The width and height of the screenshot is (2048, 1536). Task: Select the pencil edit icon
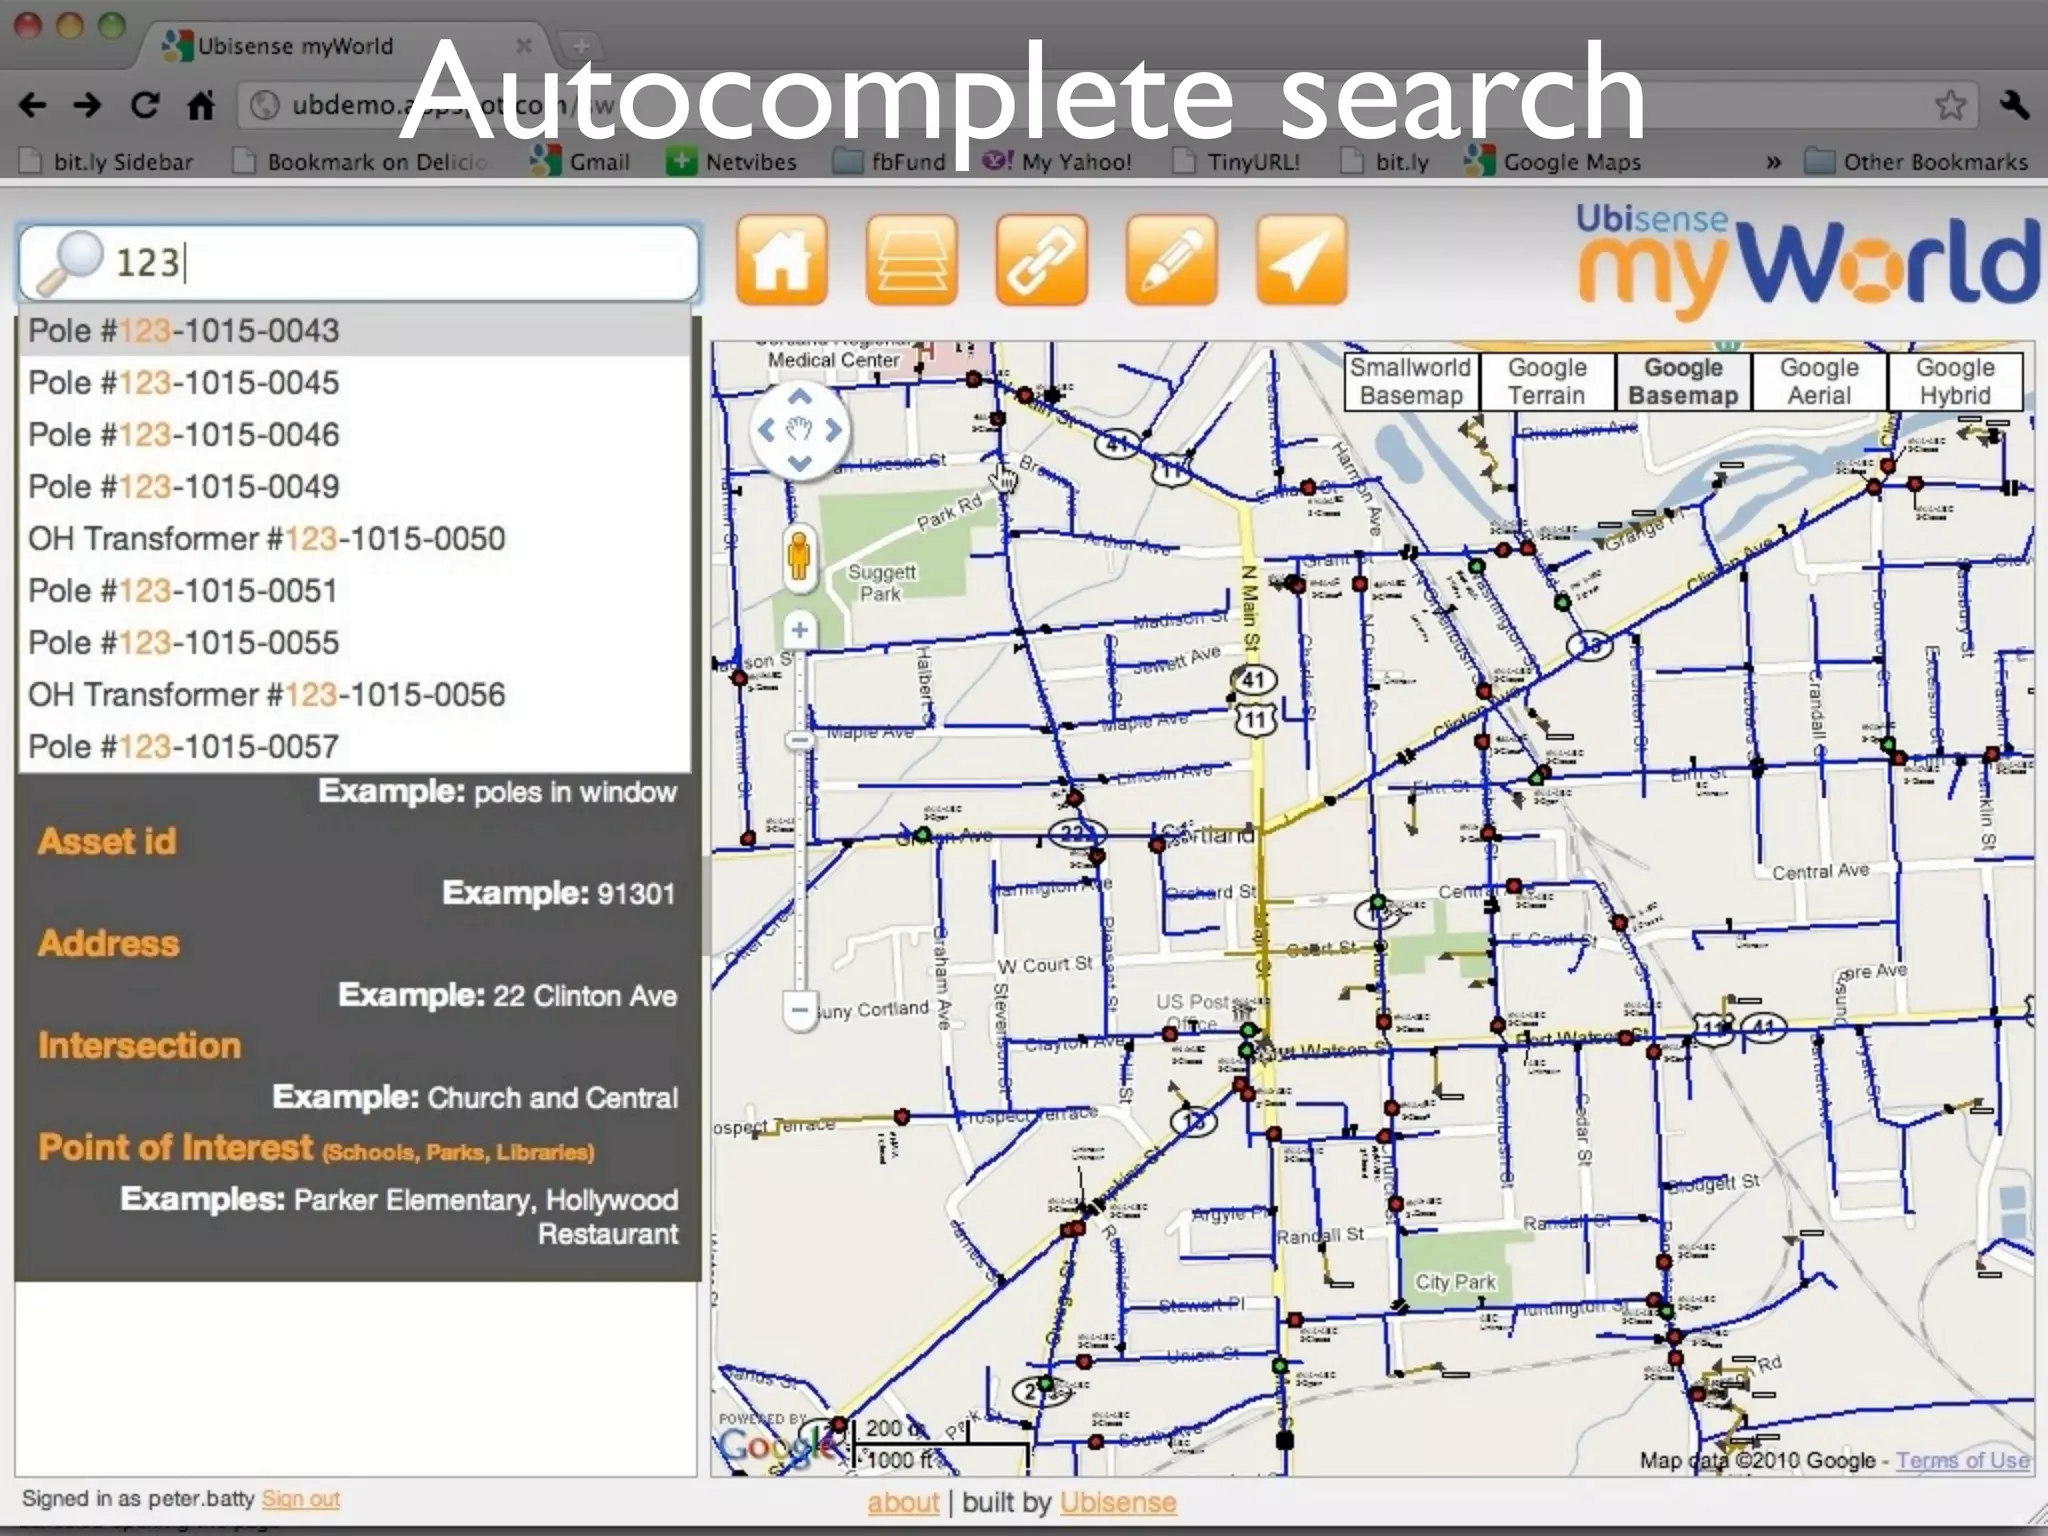coord(1172,260)
